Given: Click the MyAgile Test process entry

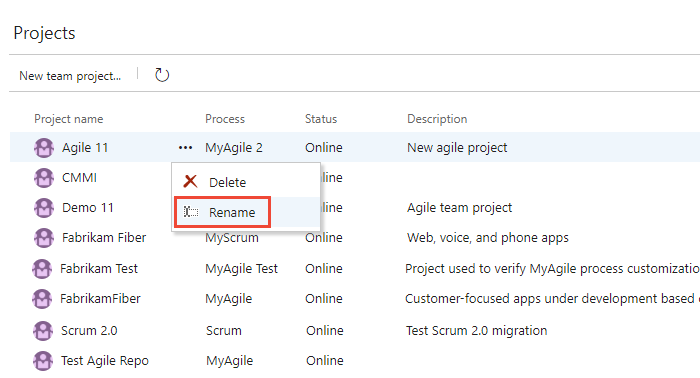Looking at the screenshot, I should [x=242, y=269].
